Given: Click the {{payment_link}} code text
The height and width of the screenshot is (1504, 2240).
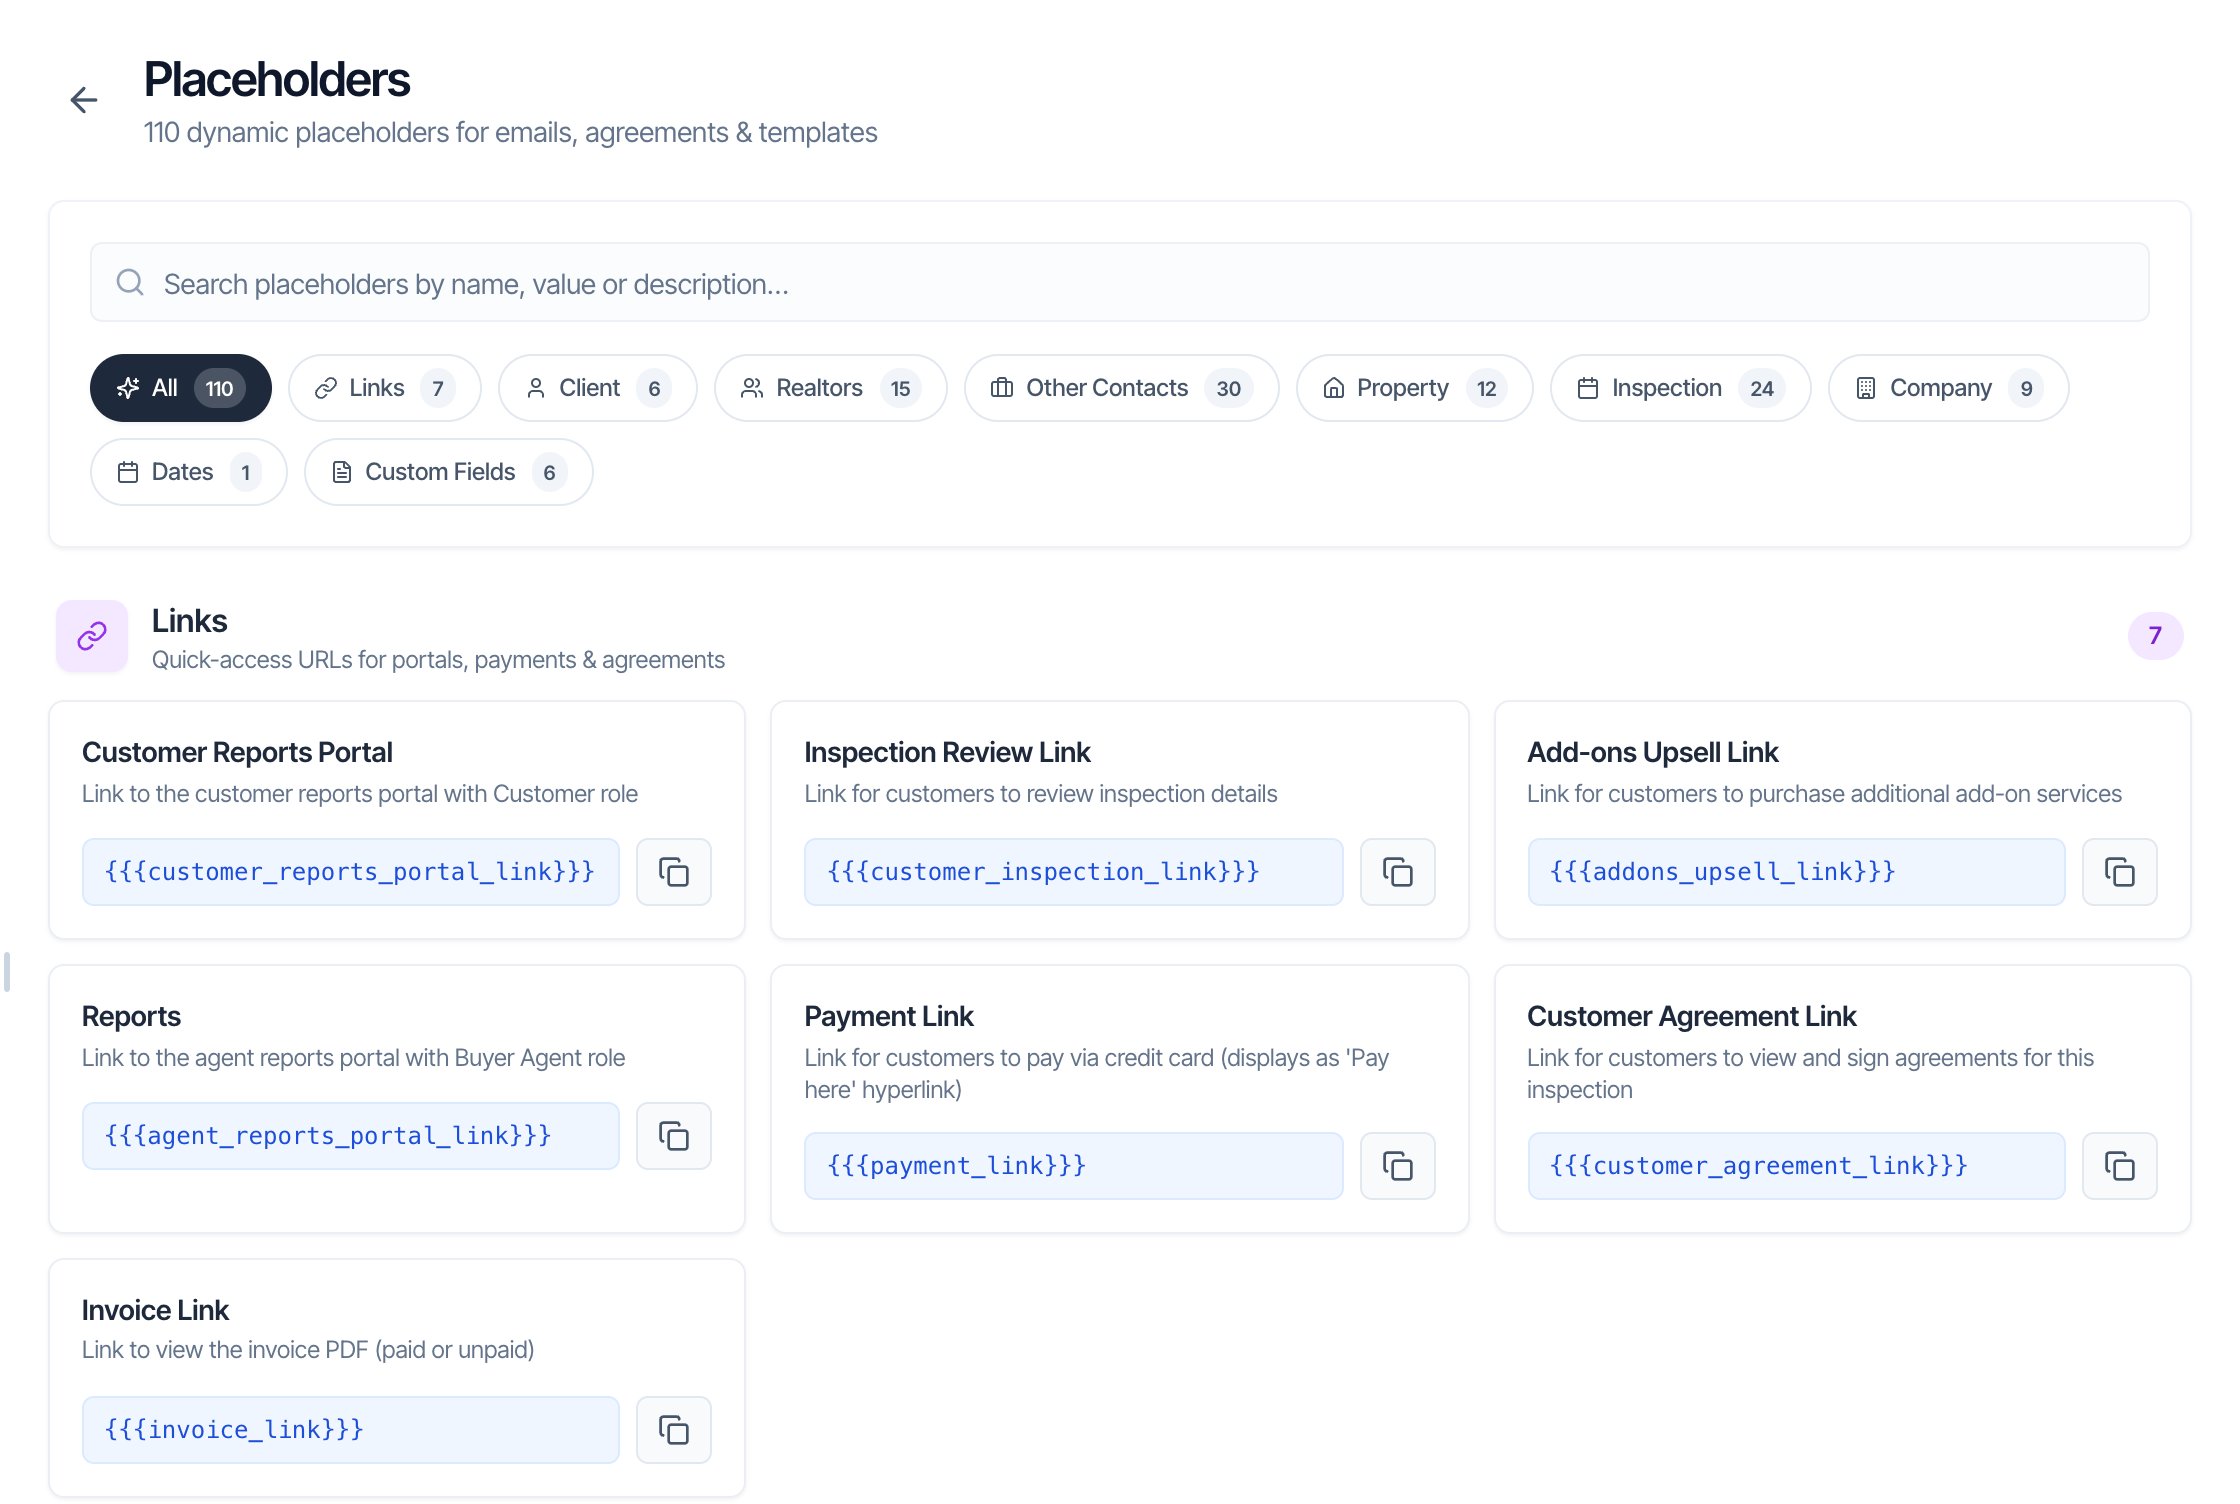Looking at the screenshot, I should 956,1166.
